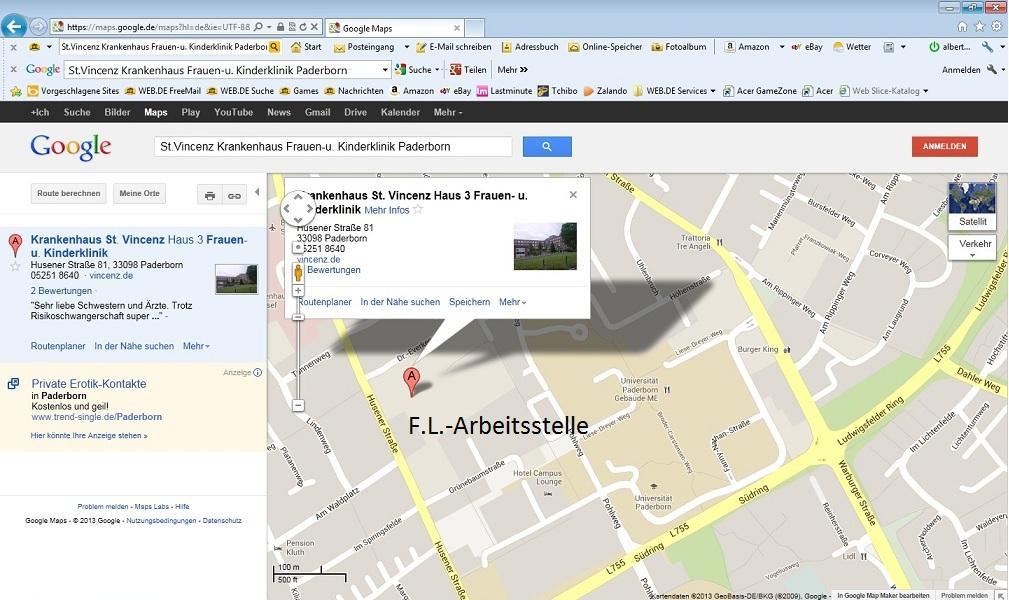
Task: Close the map info window
Action: (573, 194)
